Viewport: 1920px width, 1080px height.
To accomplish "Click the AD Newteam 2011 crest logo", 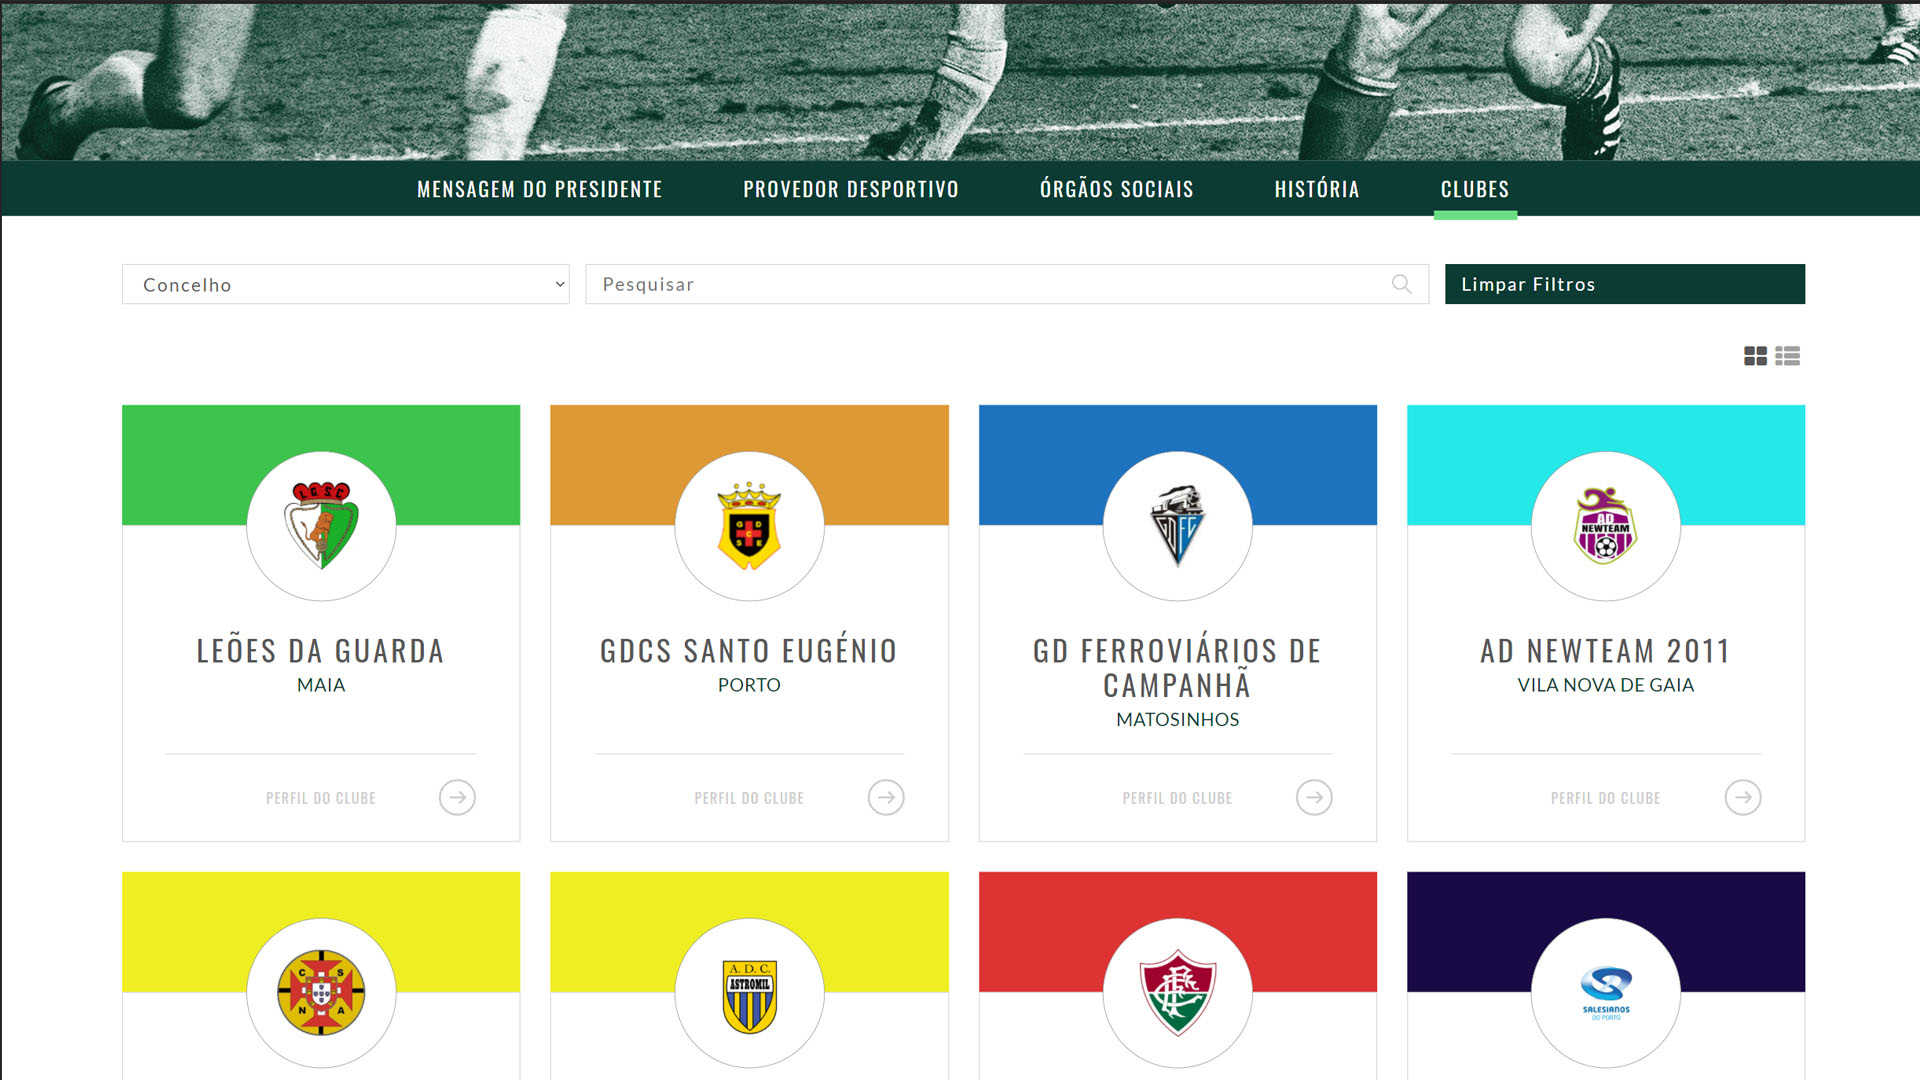I will click(x=1605, y=526).
